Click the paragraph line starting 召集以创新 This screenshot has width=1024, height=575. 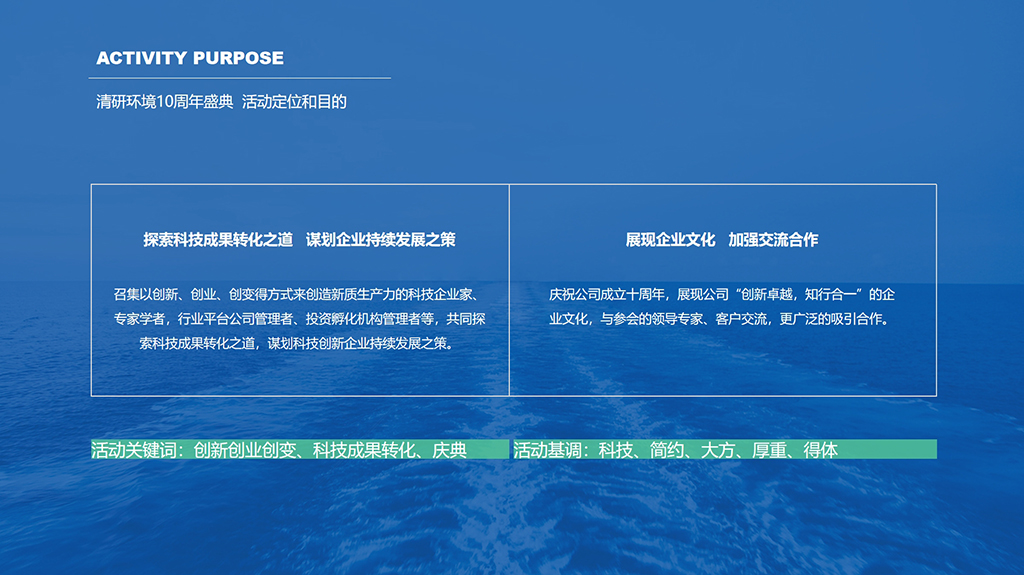[x=300, y=295]
